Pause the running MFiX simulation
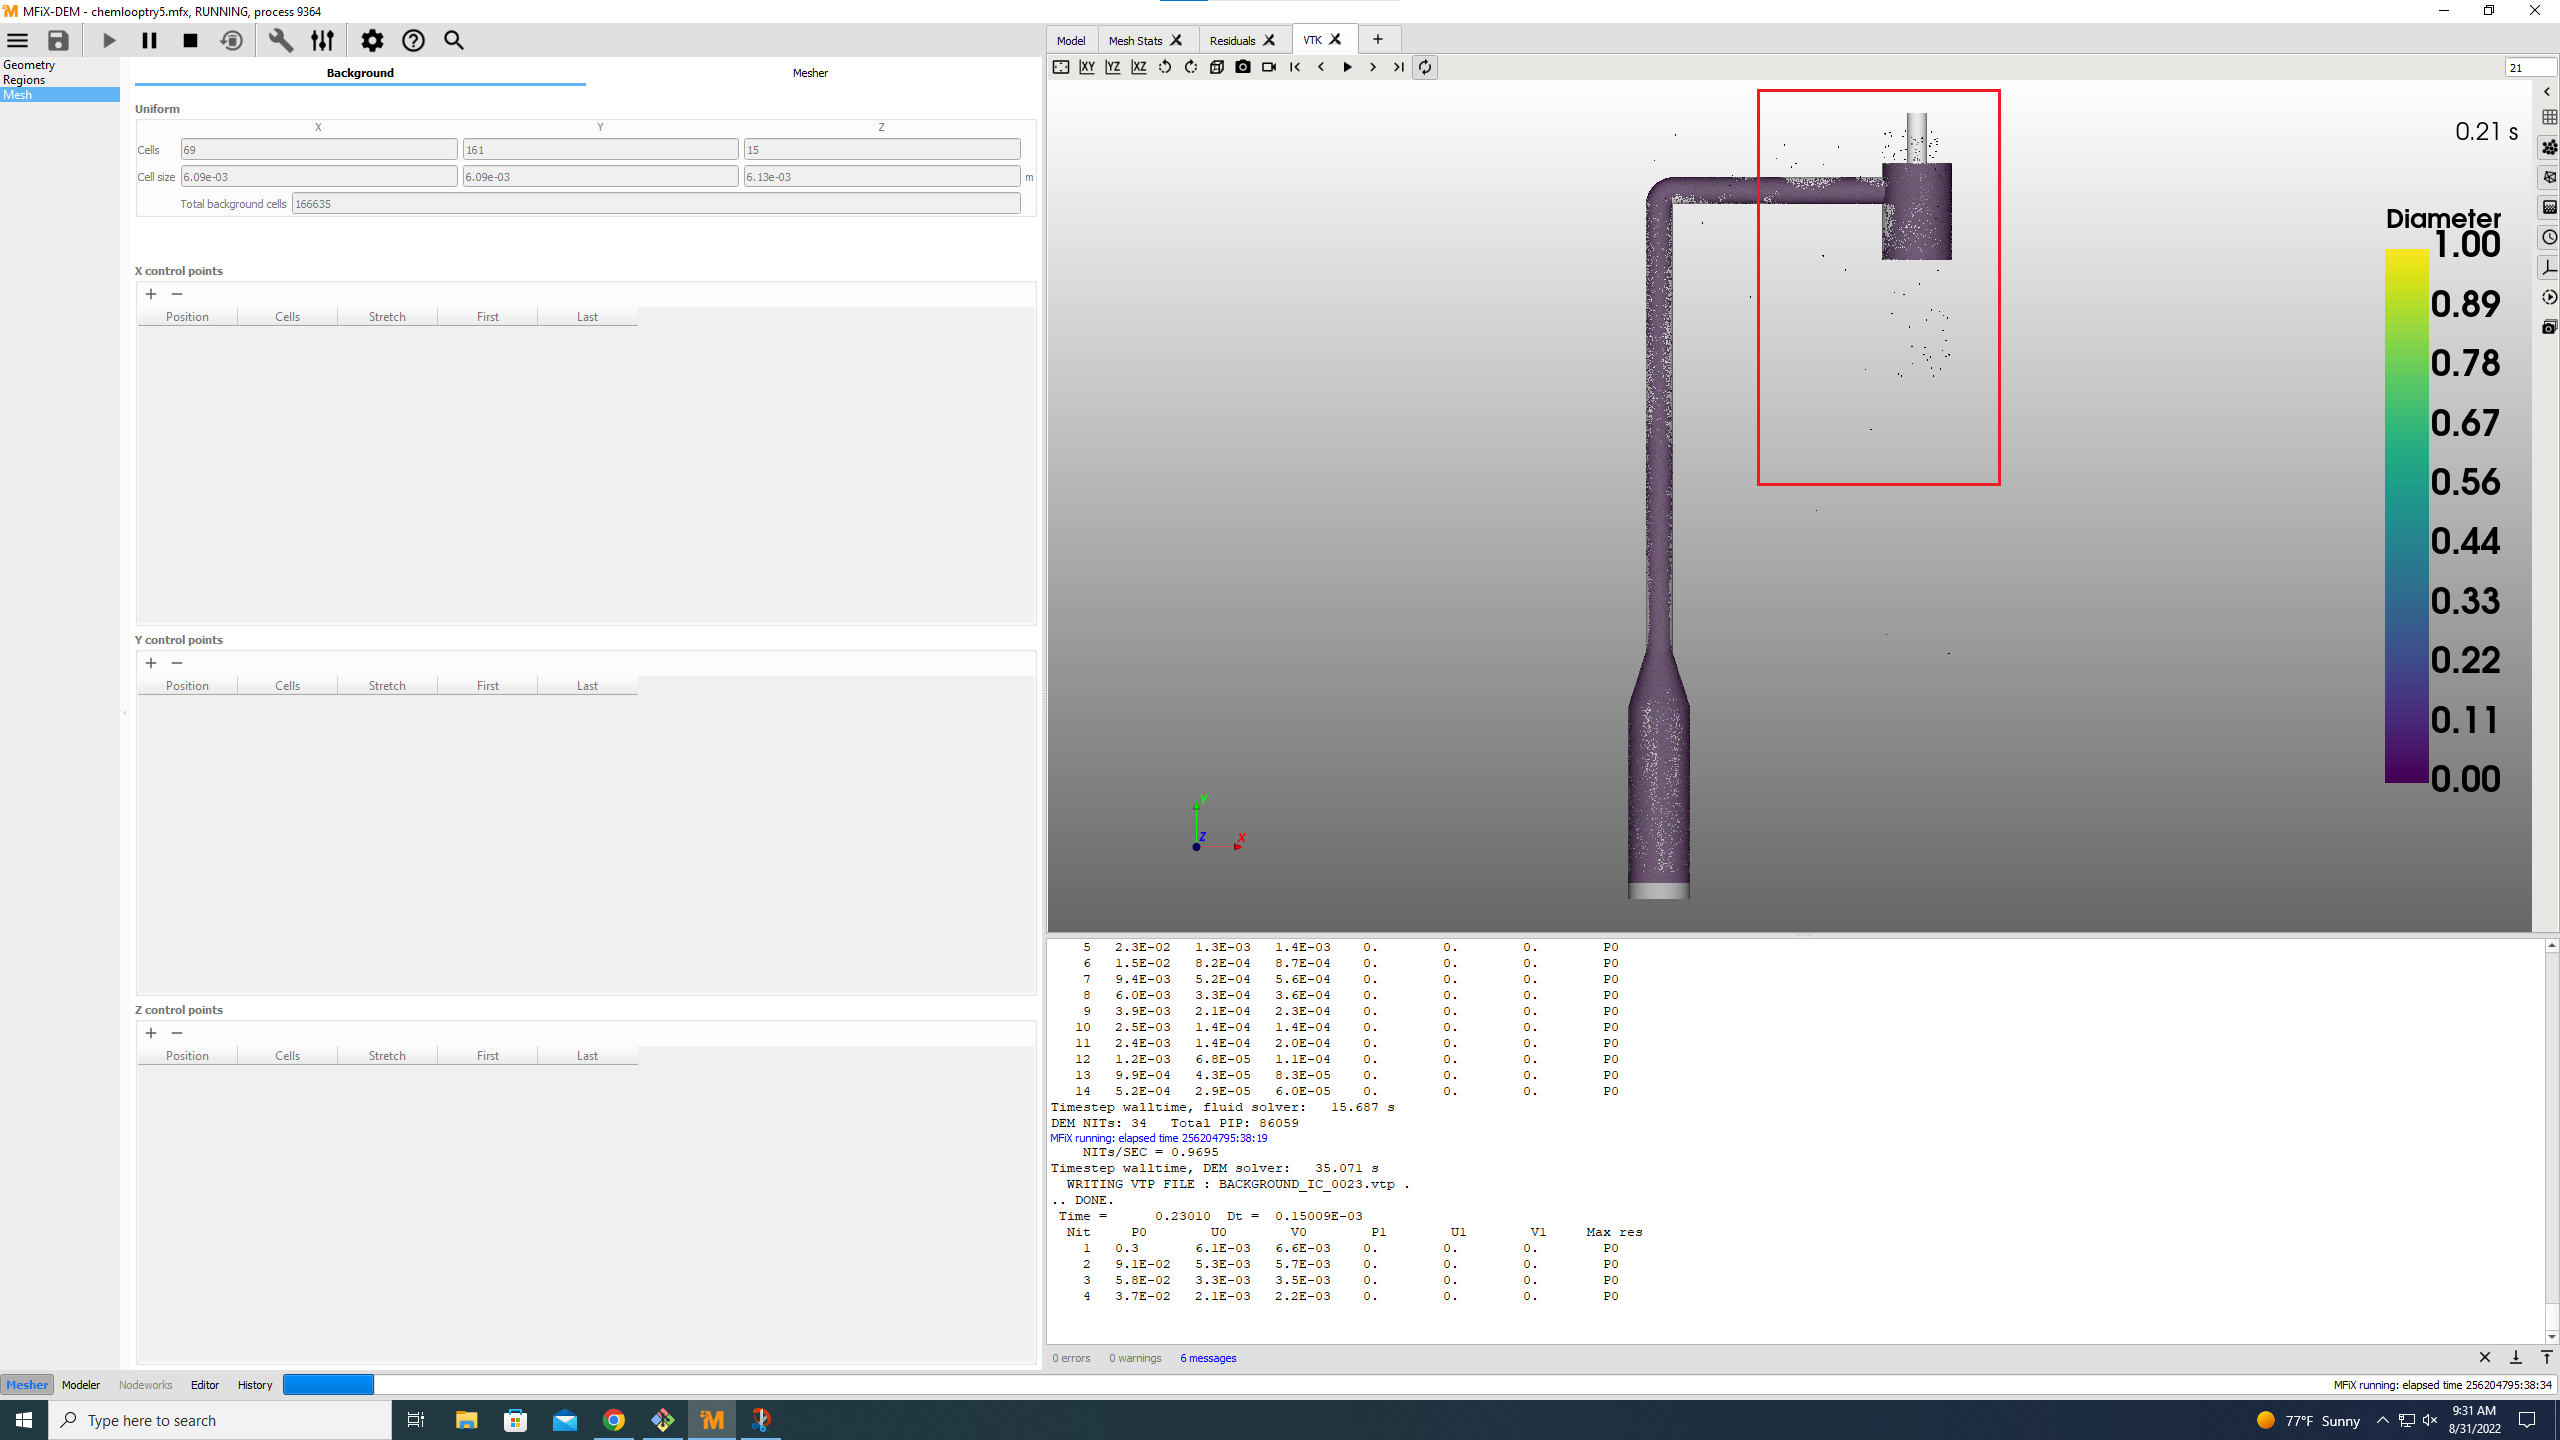Viewport: 2560px width, 1440px height. coord(149,40)
